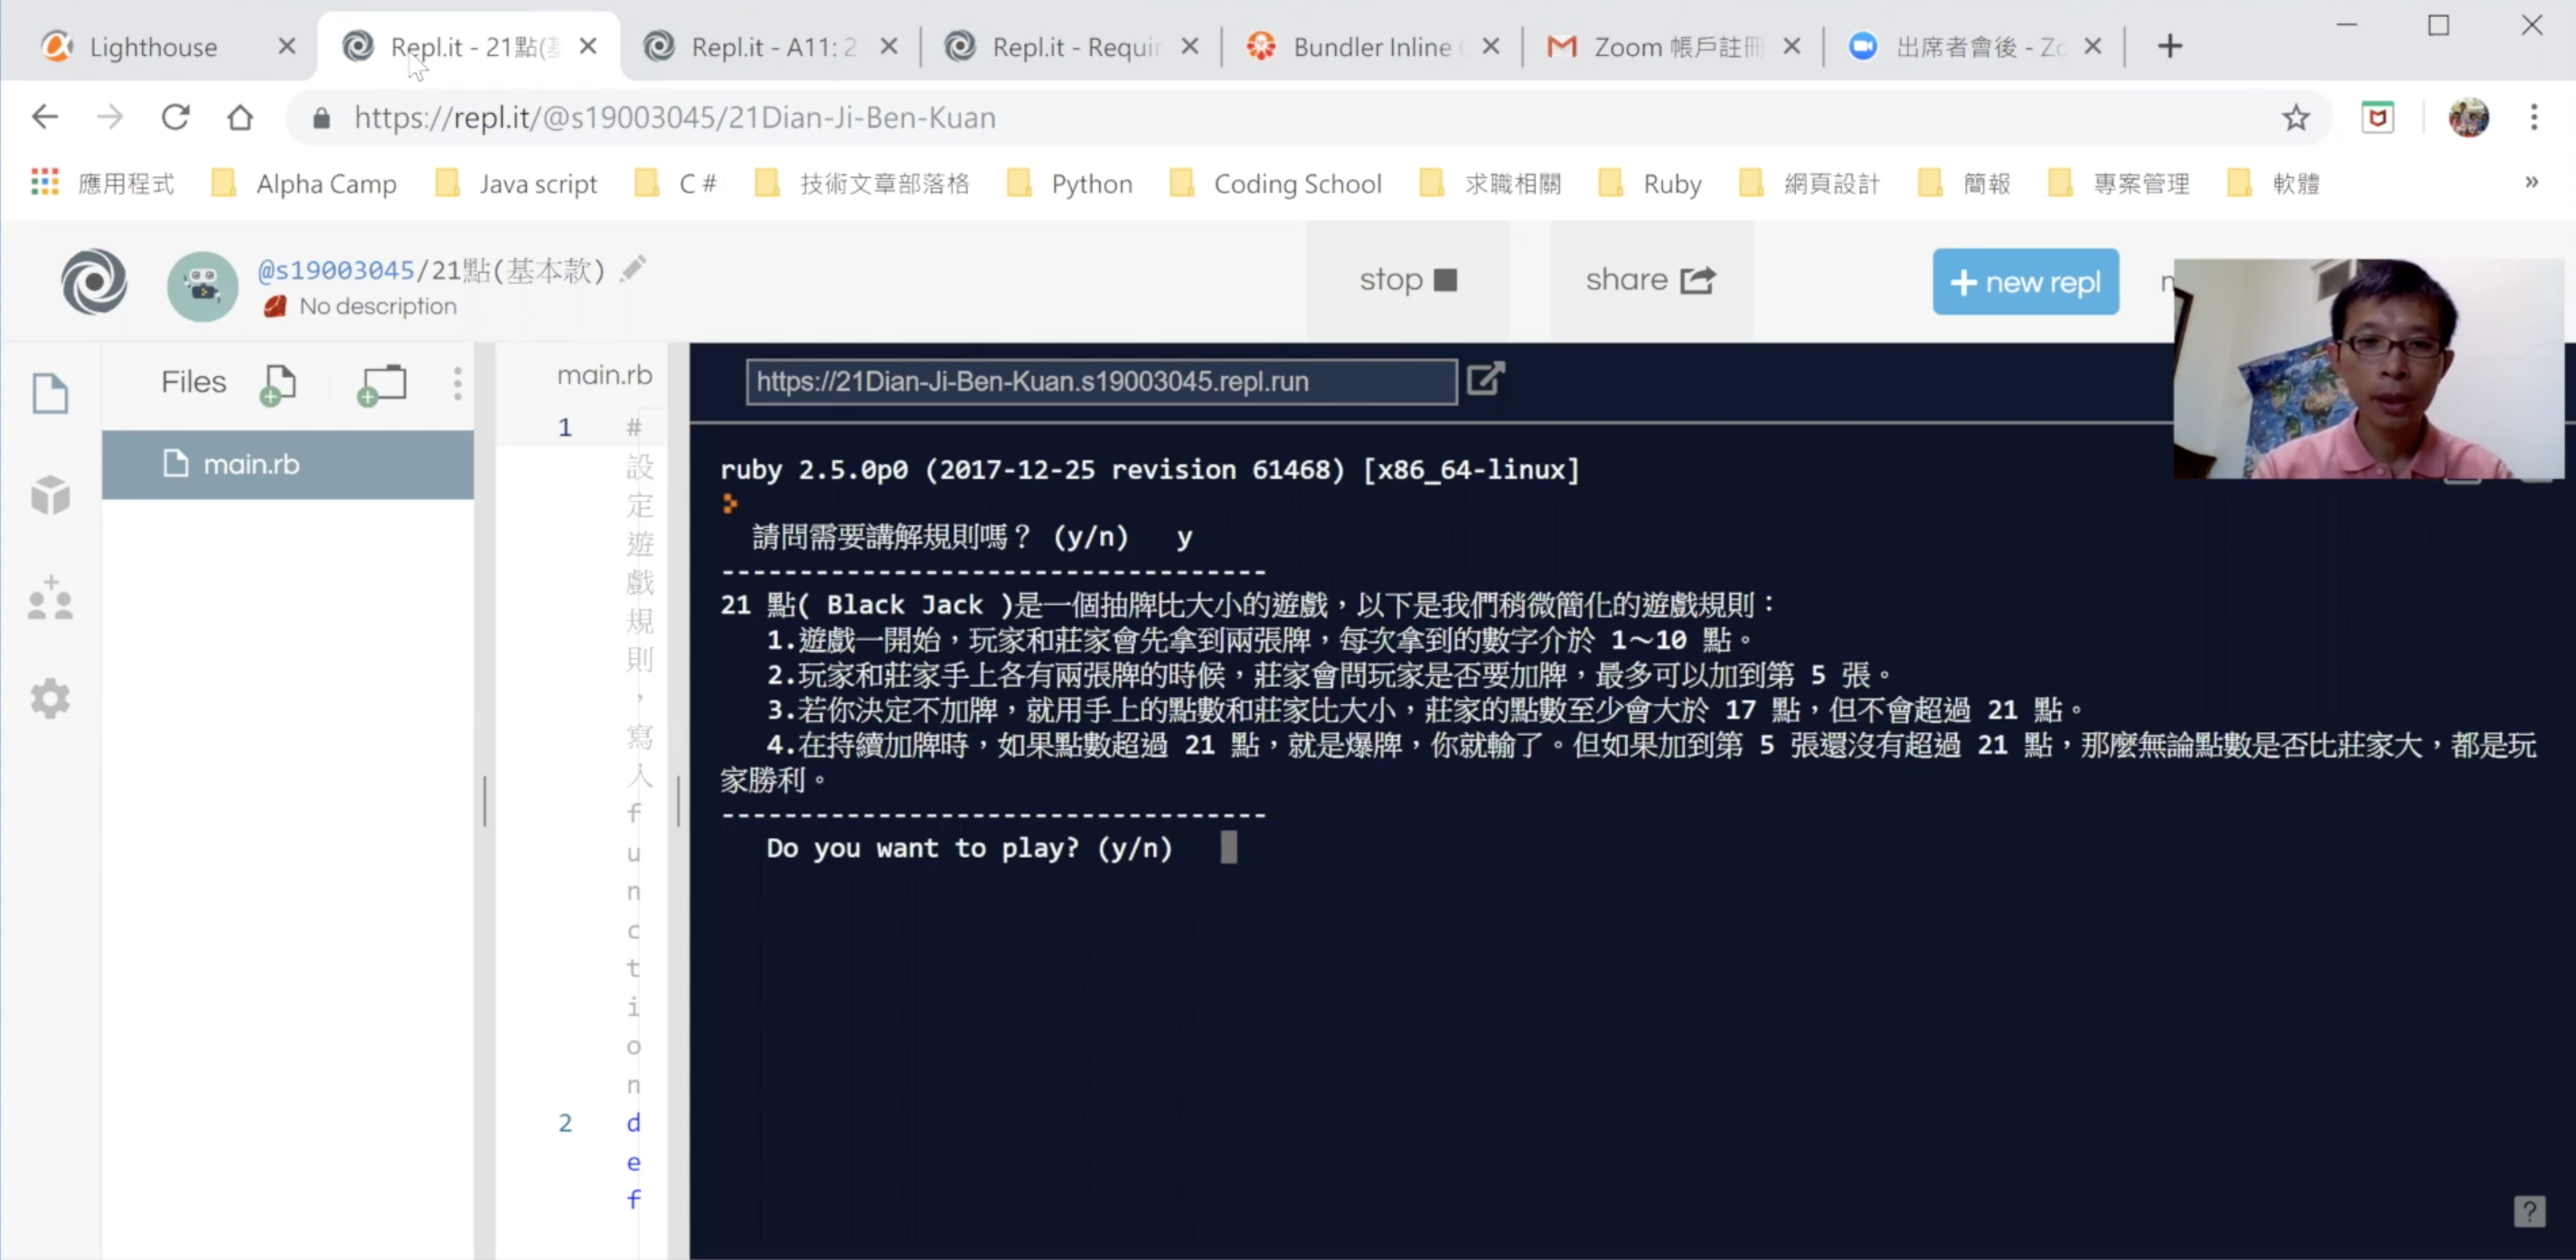Click the user avatar robot icon
The image size is (2576, 1260).
[x=203, y=286]
